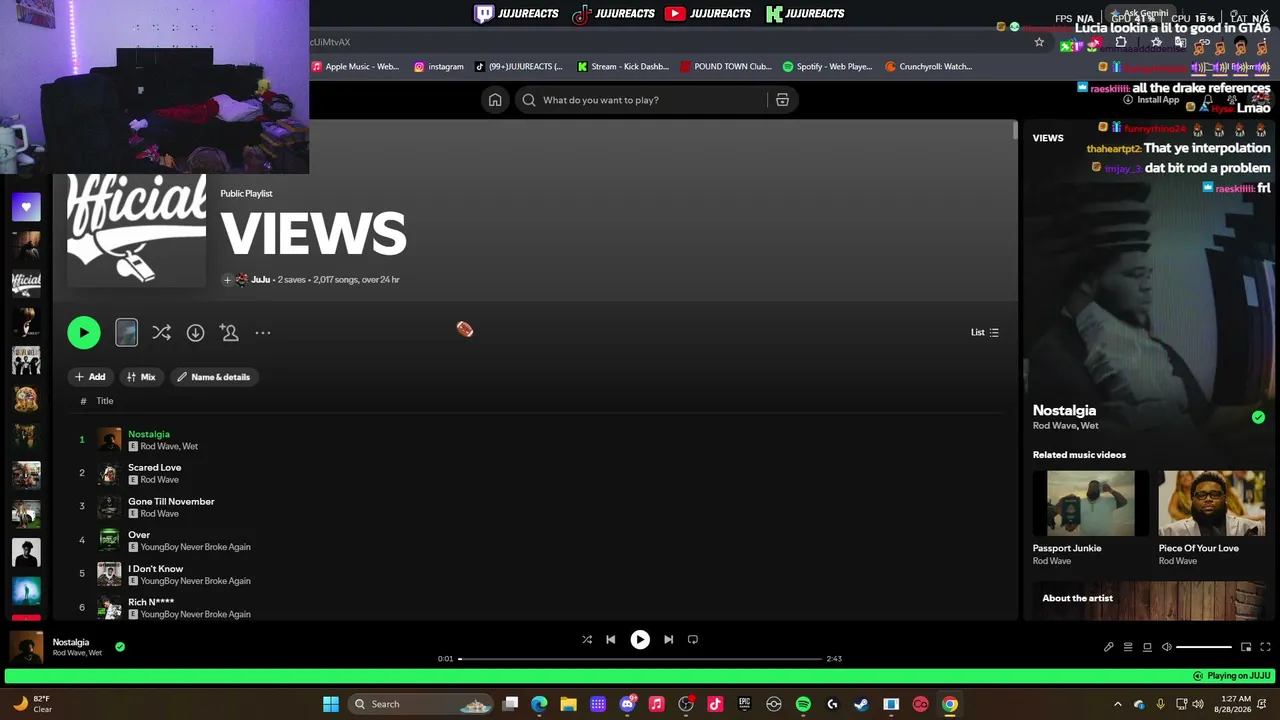
Task: Open the lyrics microphone icon in the player
Action: click(x=1109, y=647)
